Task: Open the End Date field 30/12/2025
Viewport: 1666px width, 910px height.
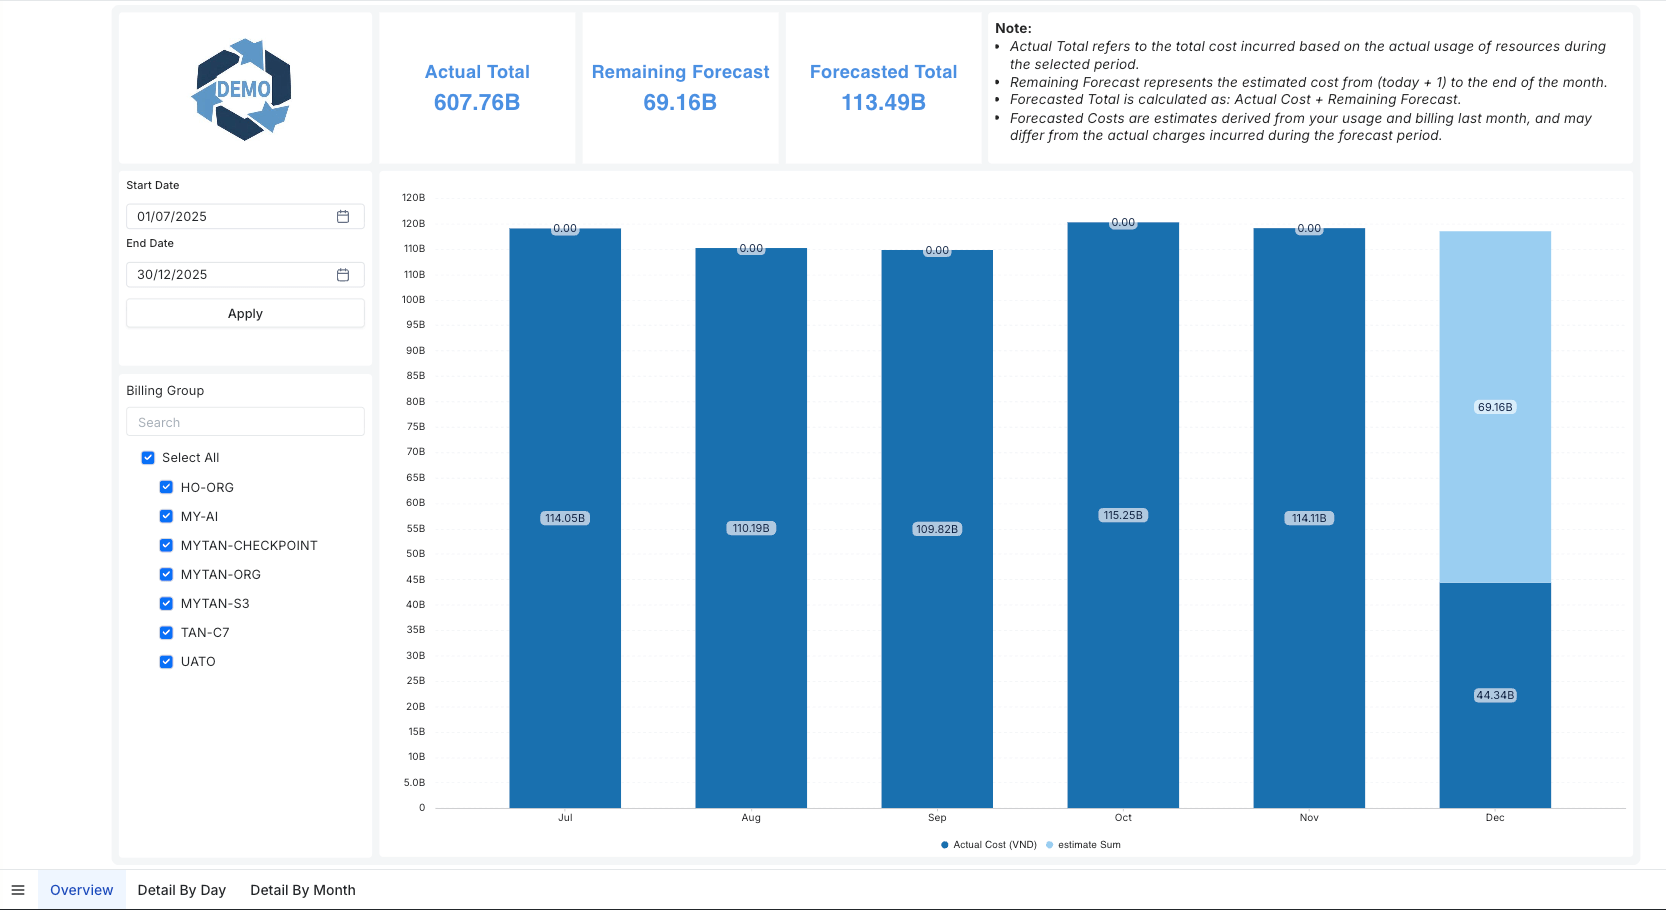Action: (x=230, y=275)
